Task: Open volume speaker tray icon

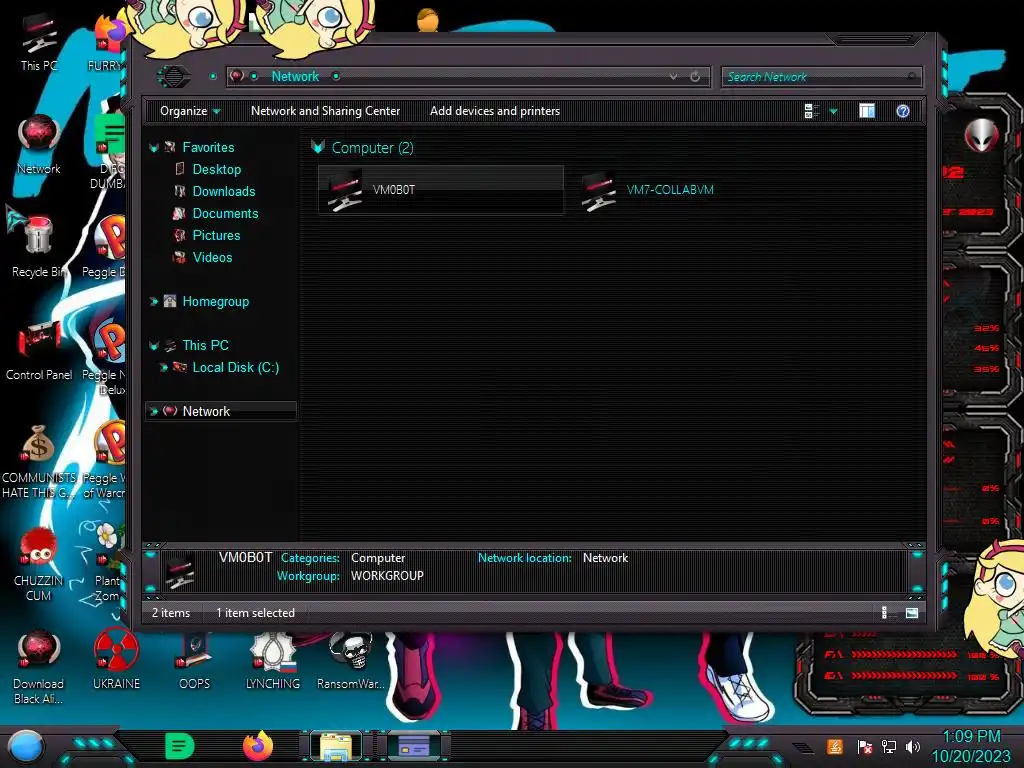Action: pos(912,746)
